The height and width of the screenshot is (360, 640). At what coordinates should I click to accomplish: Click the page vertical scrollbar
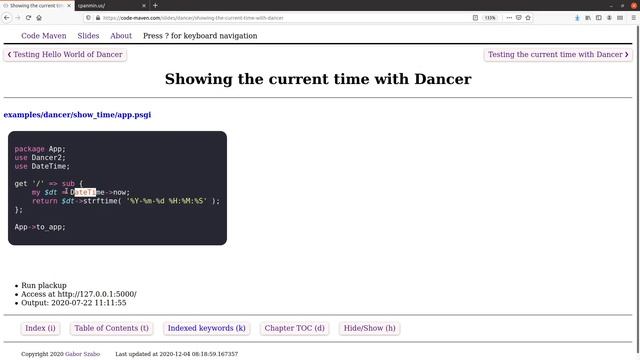tap(638, 188)
